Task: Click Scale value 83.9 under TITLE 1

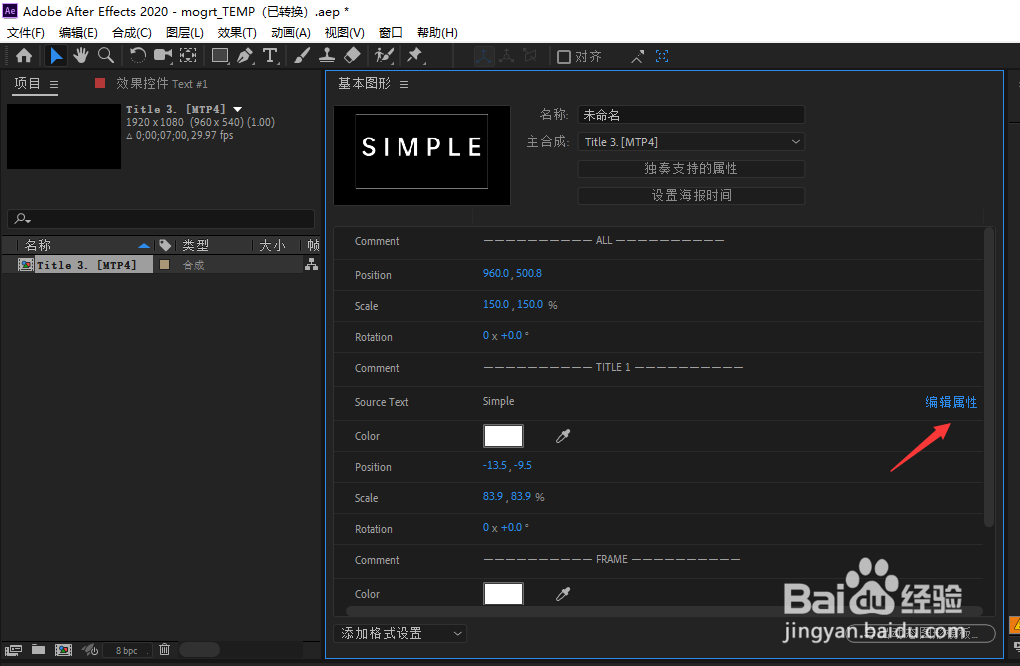Action: tap(492, 496)
